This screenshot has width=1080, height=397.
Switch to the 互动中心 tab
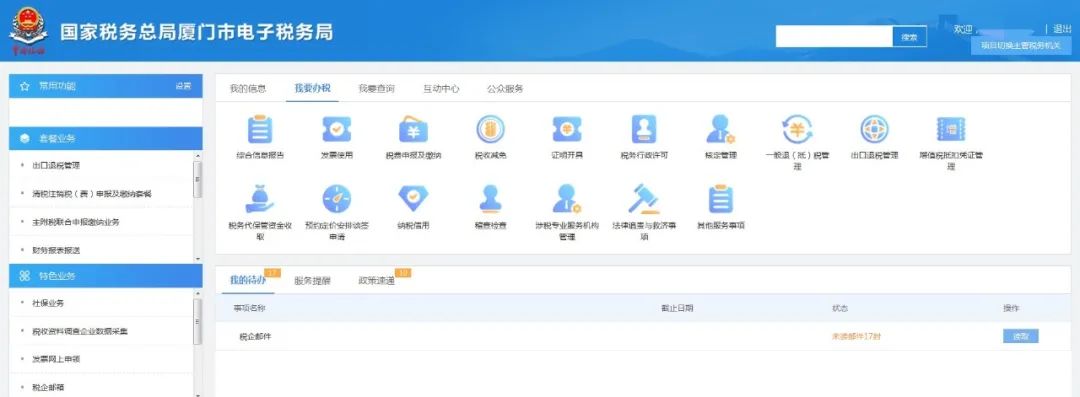coord(441,89)
